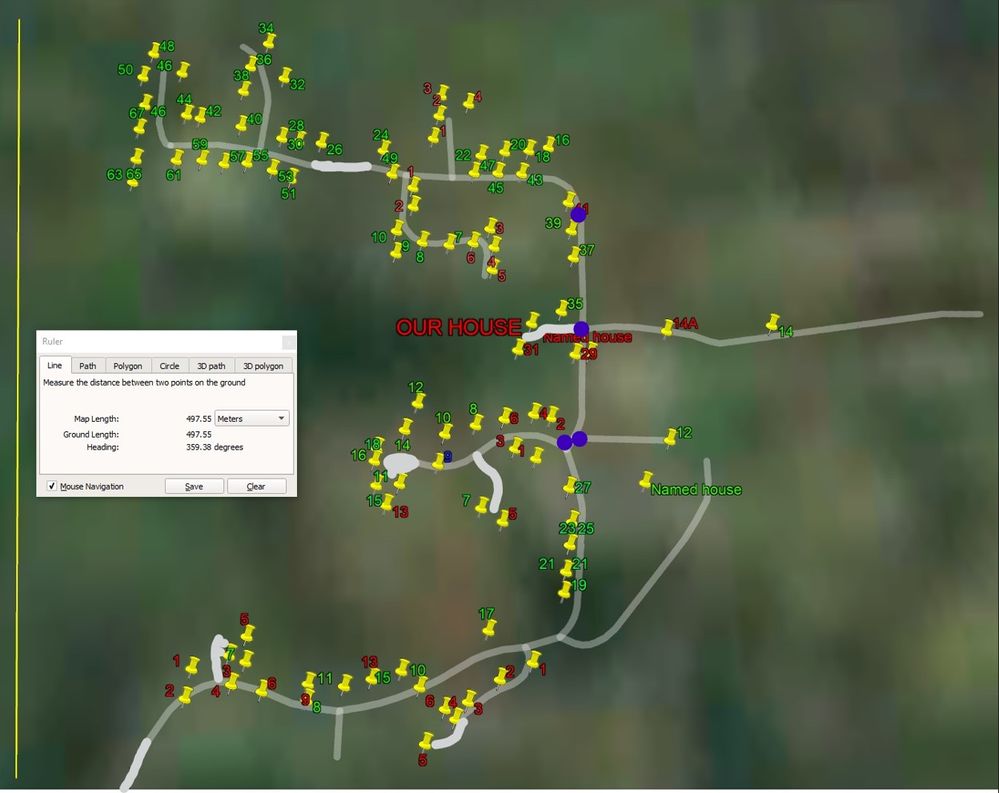Select the 3D path tab
999x793 pixels.
click(x=210, y=366)
